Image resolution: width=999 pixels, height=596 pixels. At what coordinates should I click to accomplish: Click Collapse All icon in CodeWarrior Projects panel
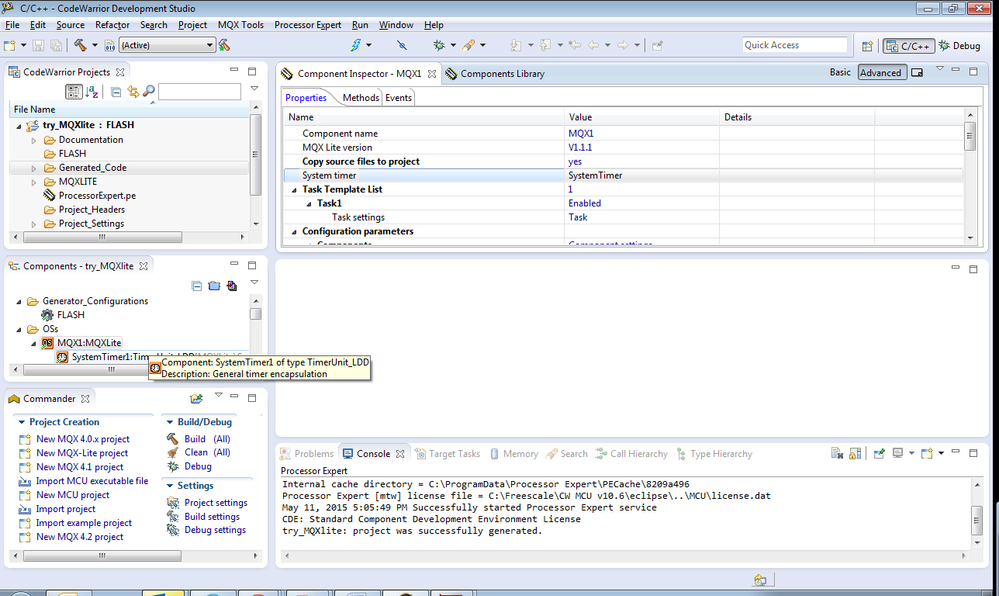[x=116, y=92]
